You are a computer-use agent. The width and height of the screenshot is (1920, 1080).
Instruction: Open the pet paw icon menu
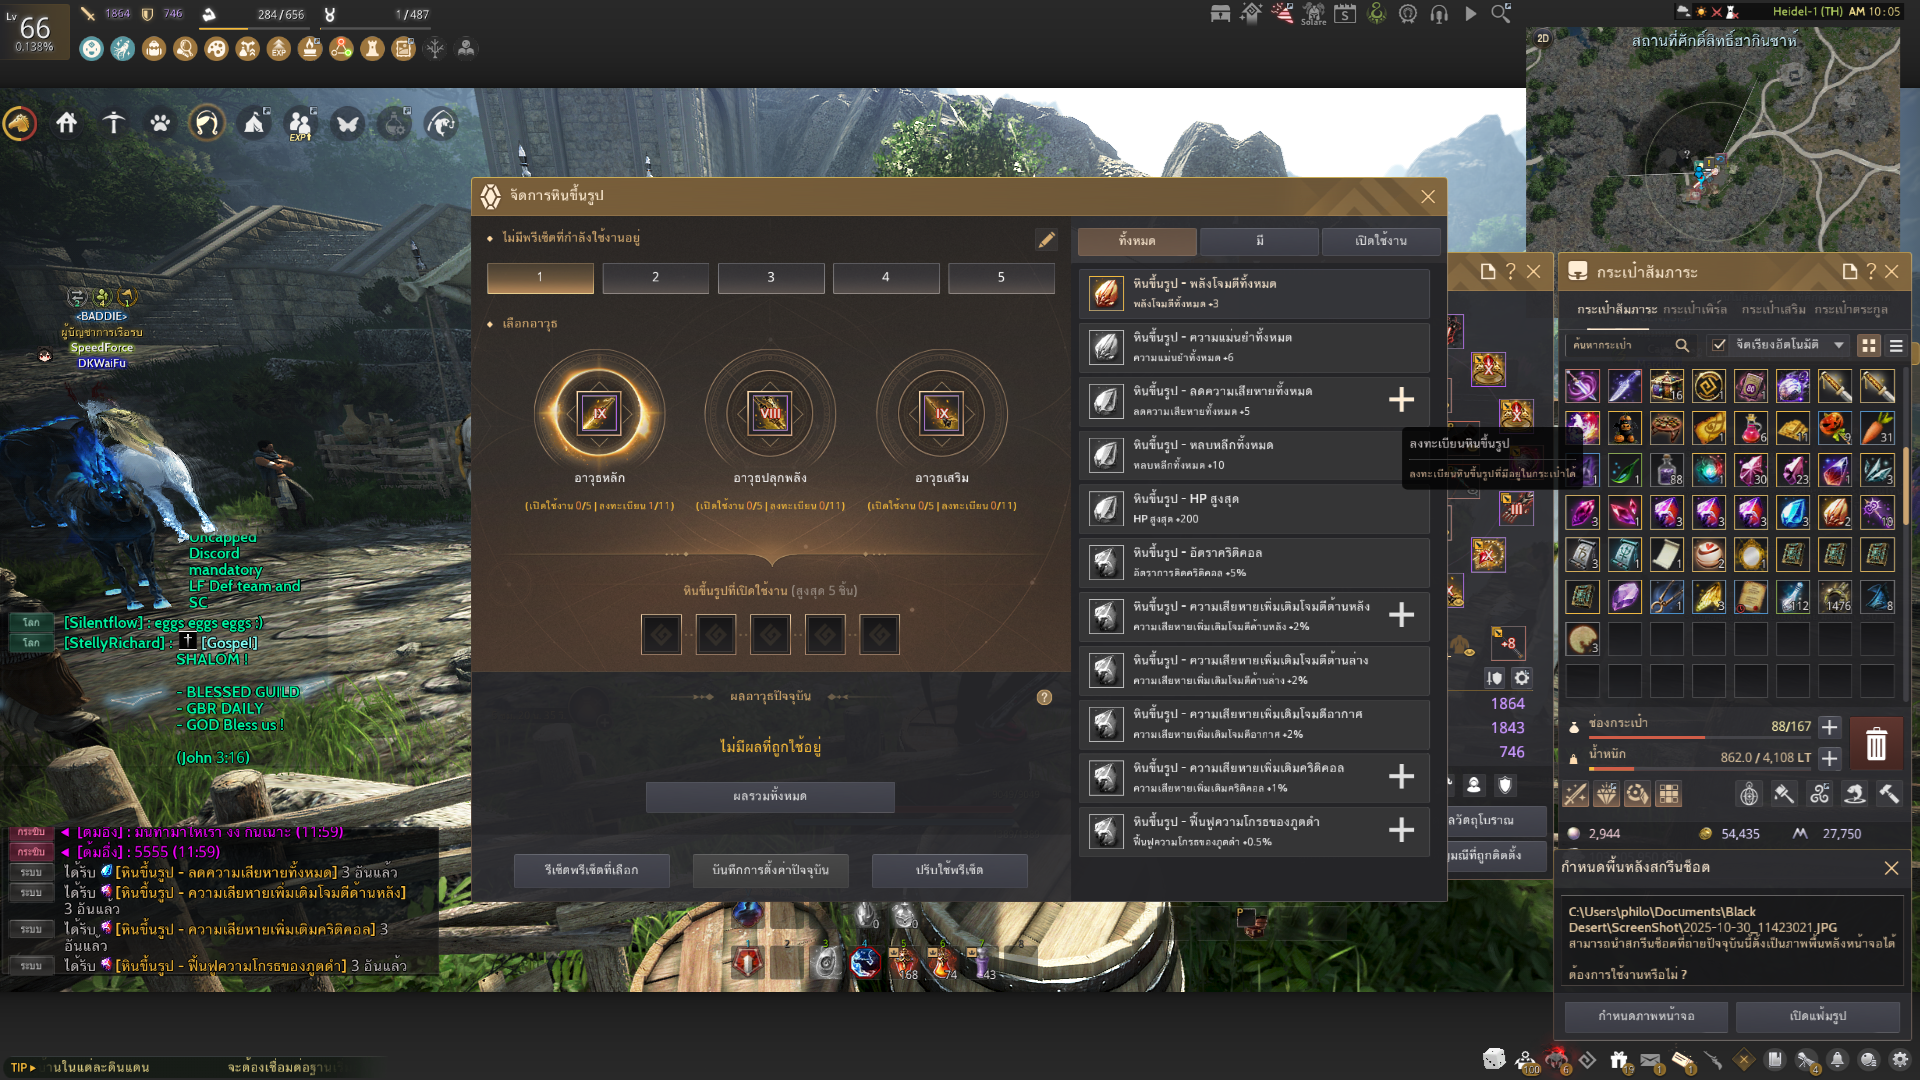click(x=160, y=123)
